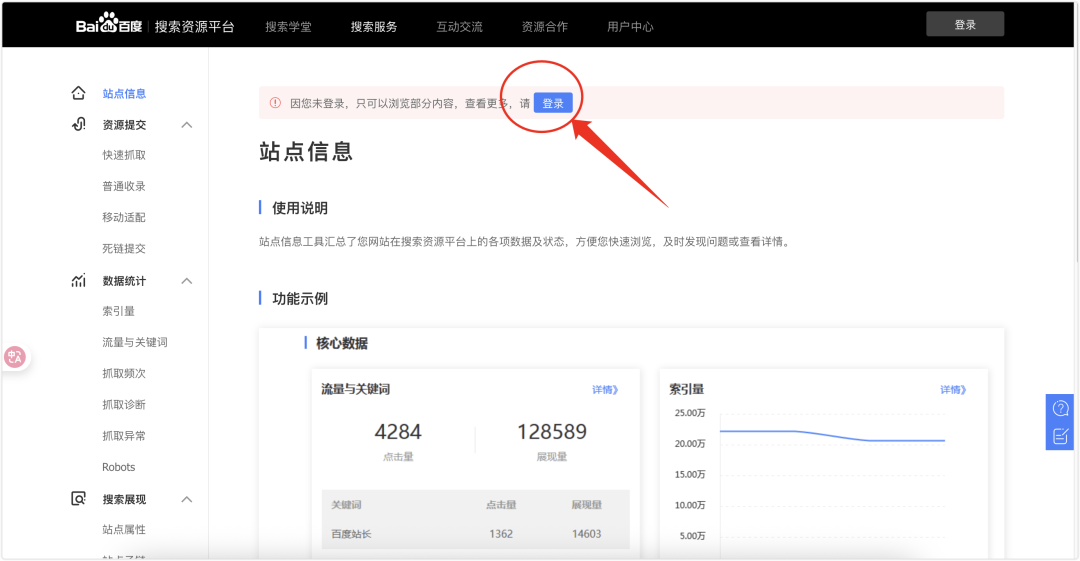Select 流量与关键词 in sidebar
This screenshot has height=561, width=1080.
[135, 342]
